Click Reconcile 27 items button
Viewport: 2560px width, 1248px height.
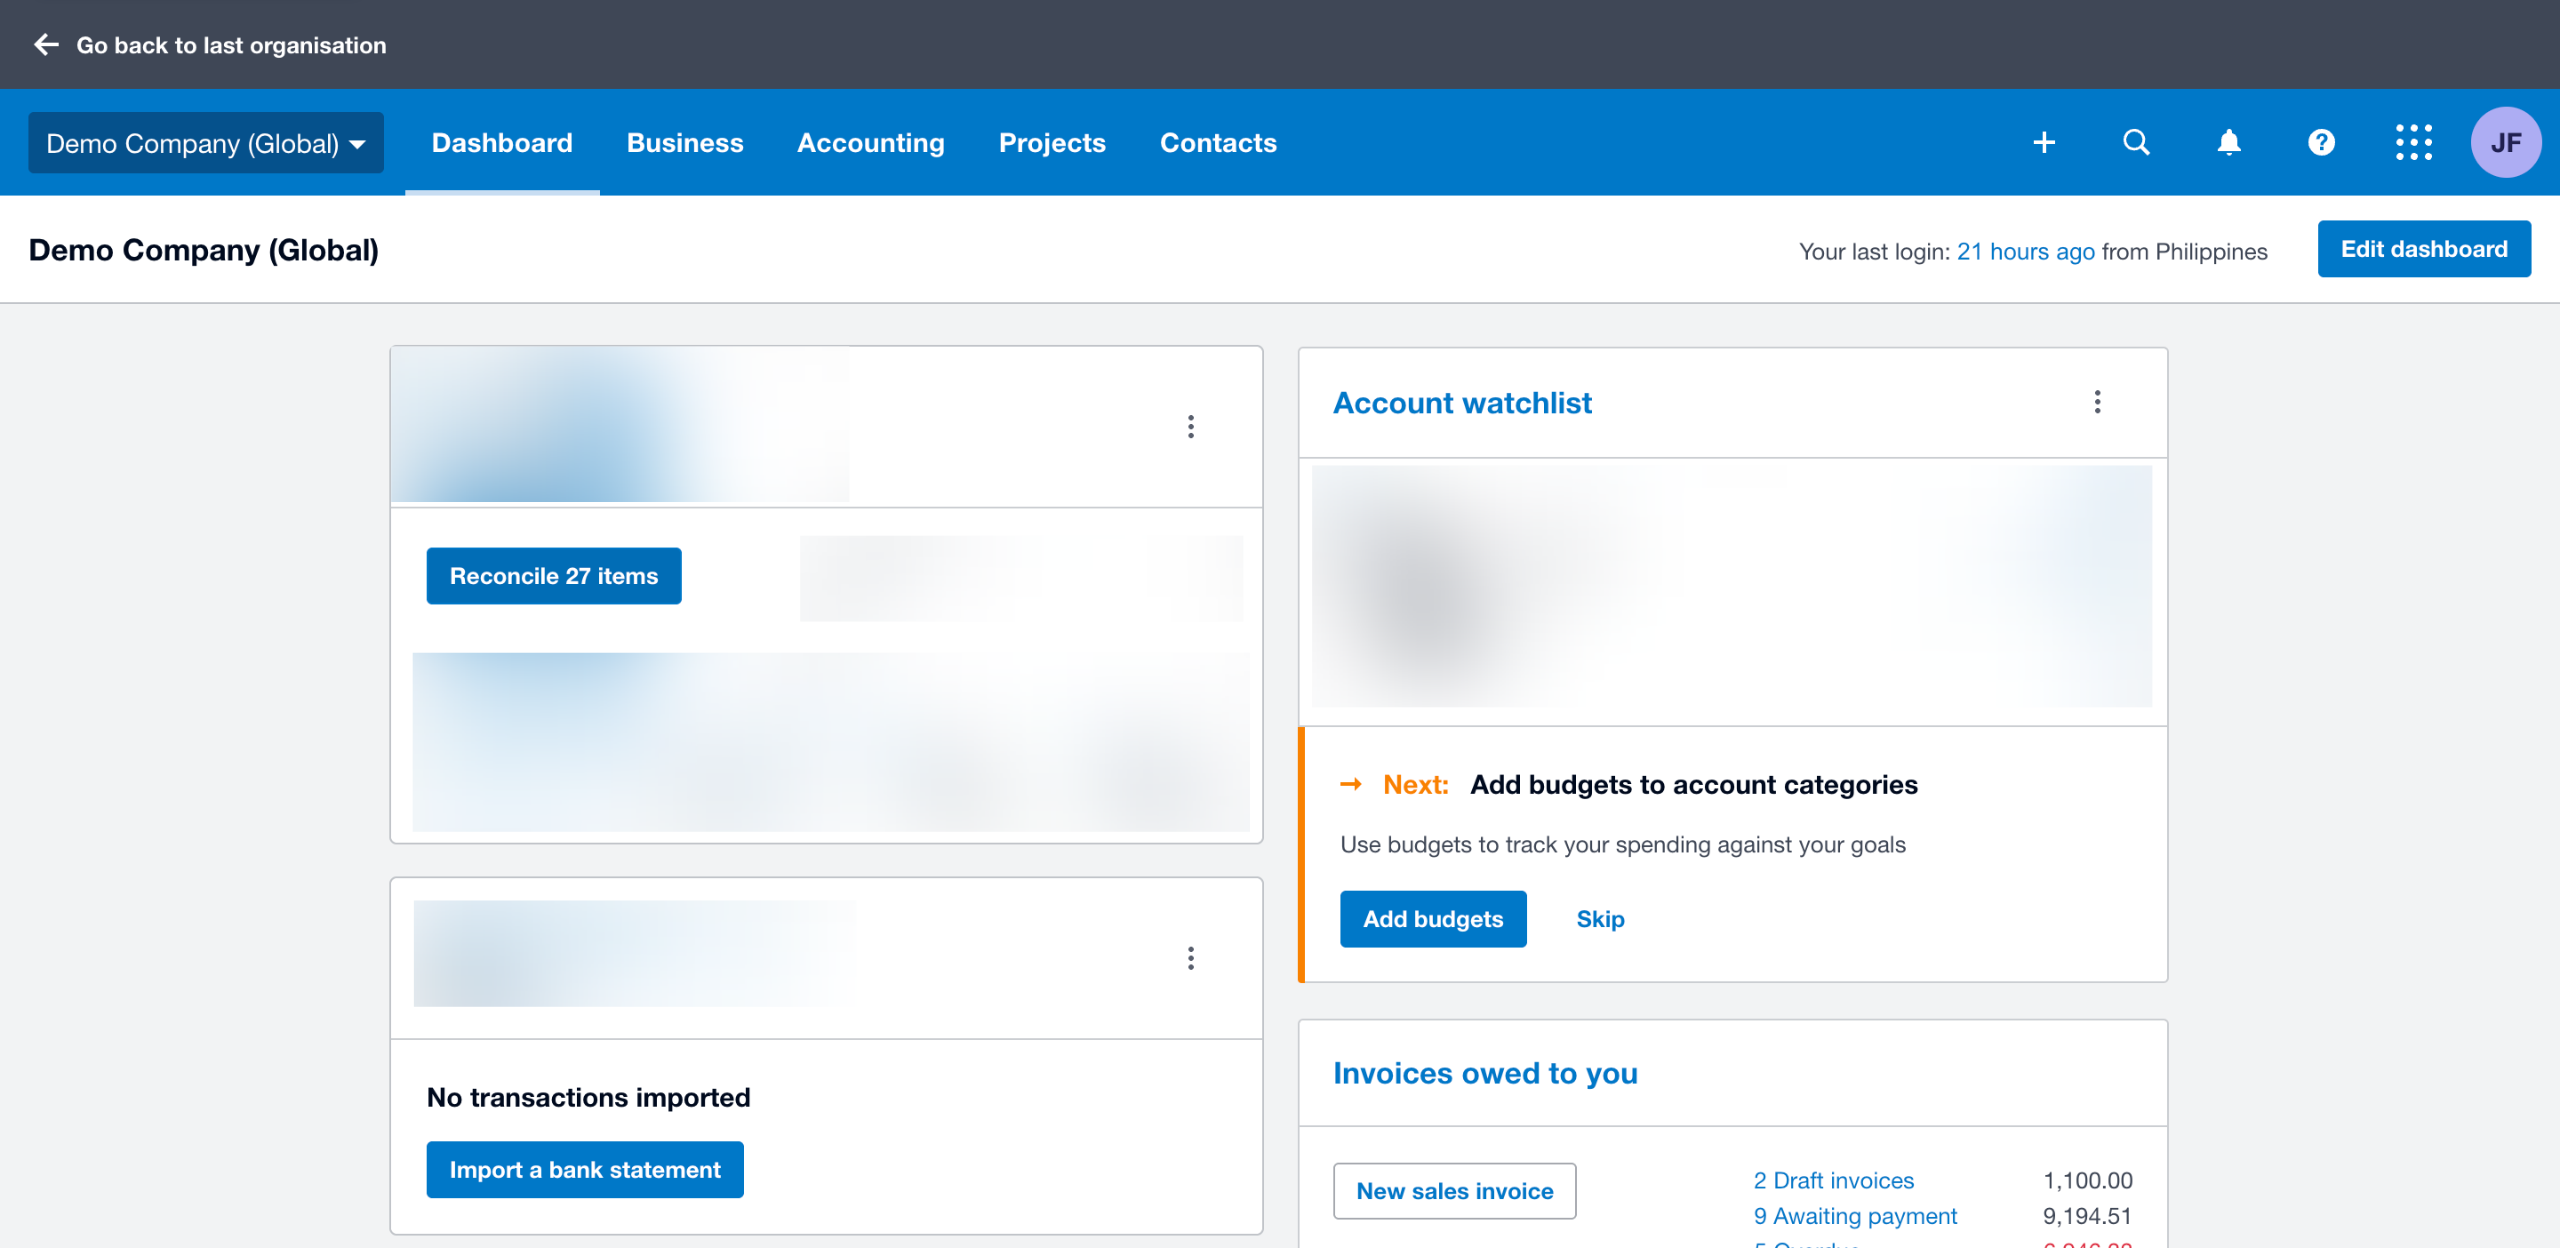point(554,576)
